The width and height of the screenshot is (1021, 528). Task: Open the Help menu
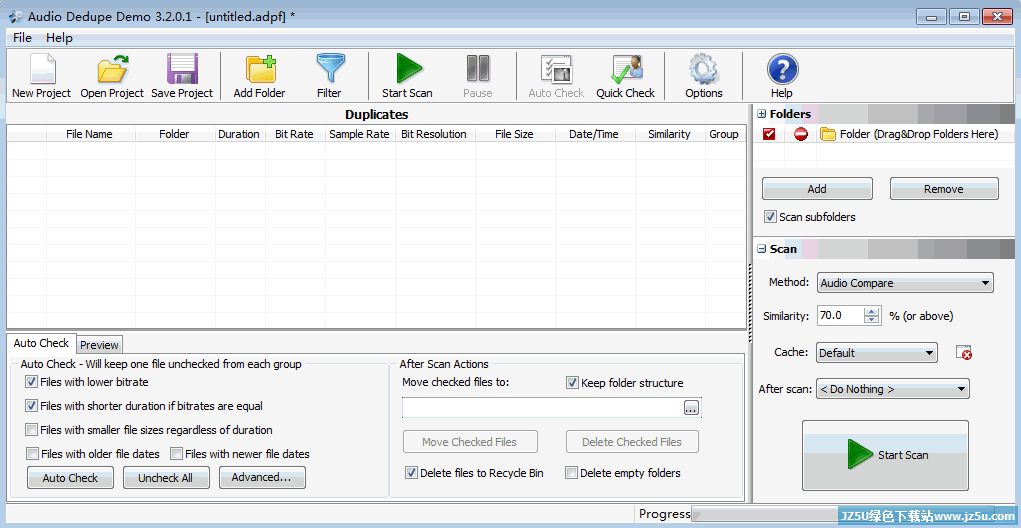coord(59,38)
